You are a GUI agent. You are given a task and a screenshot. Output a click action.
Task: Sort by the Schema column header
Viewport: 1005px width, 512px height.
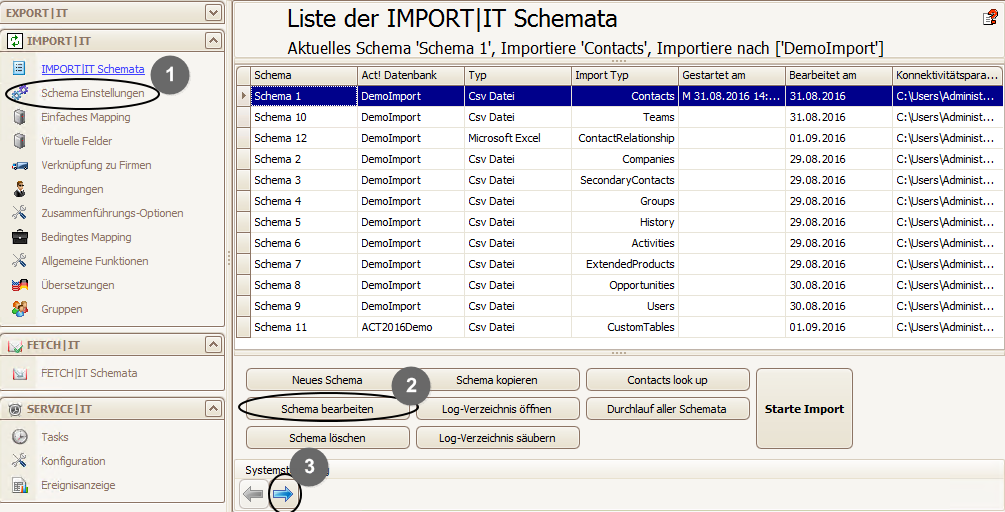pyautogui.click(x=304, y=75)
